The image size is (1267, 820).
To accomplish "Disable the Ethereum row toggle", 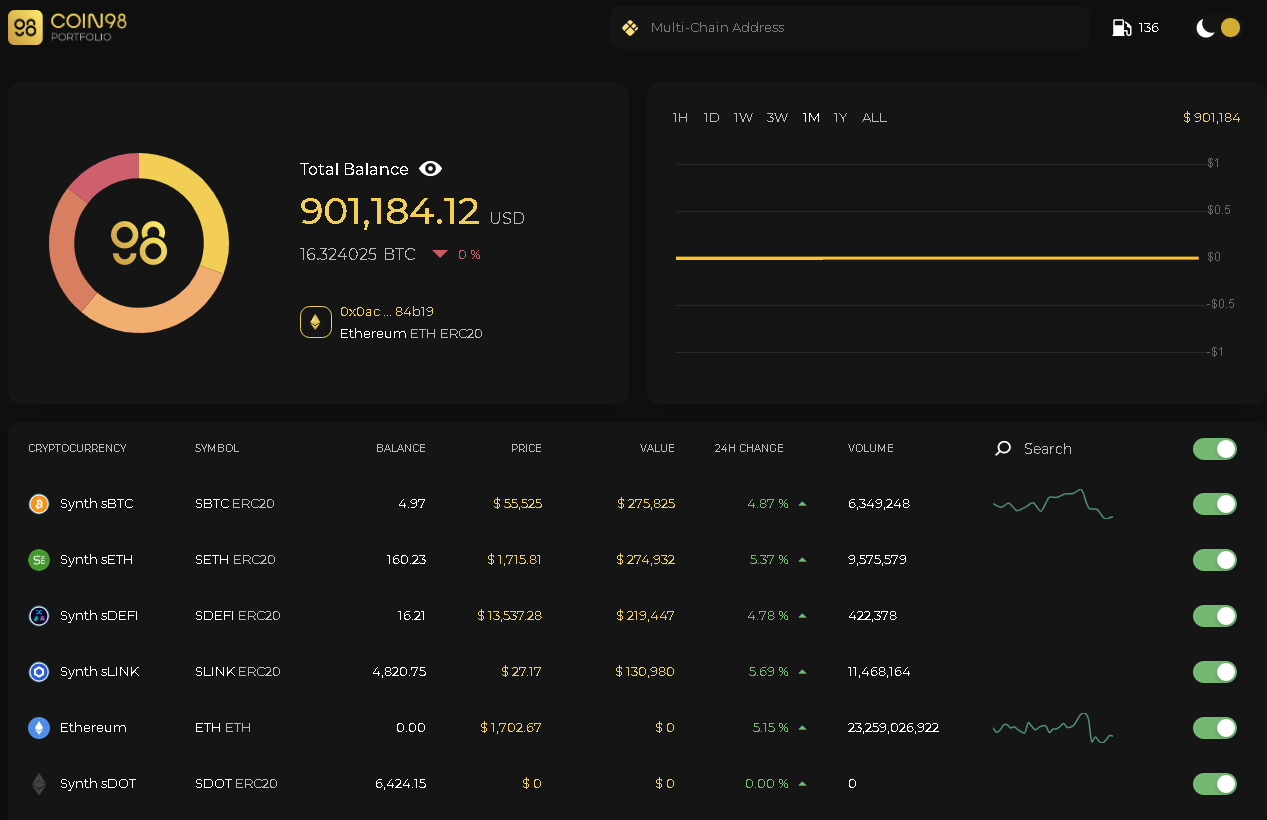I will pos(1215,728).
